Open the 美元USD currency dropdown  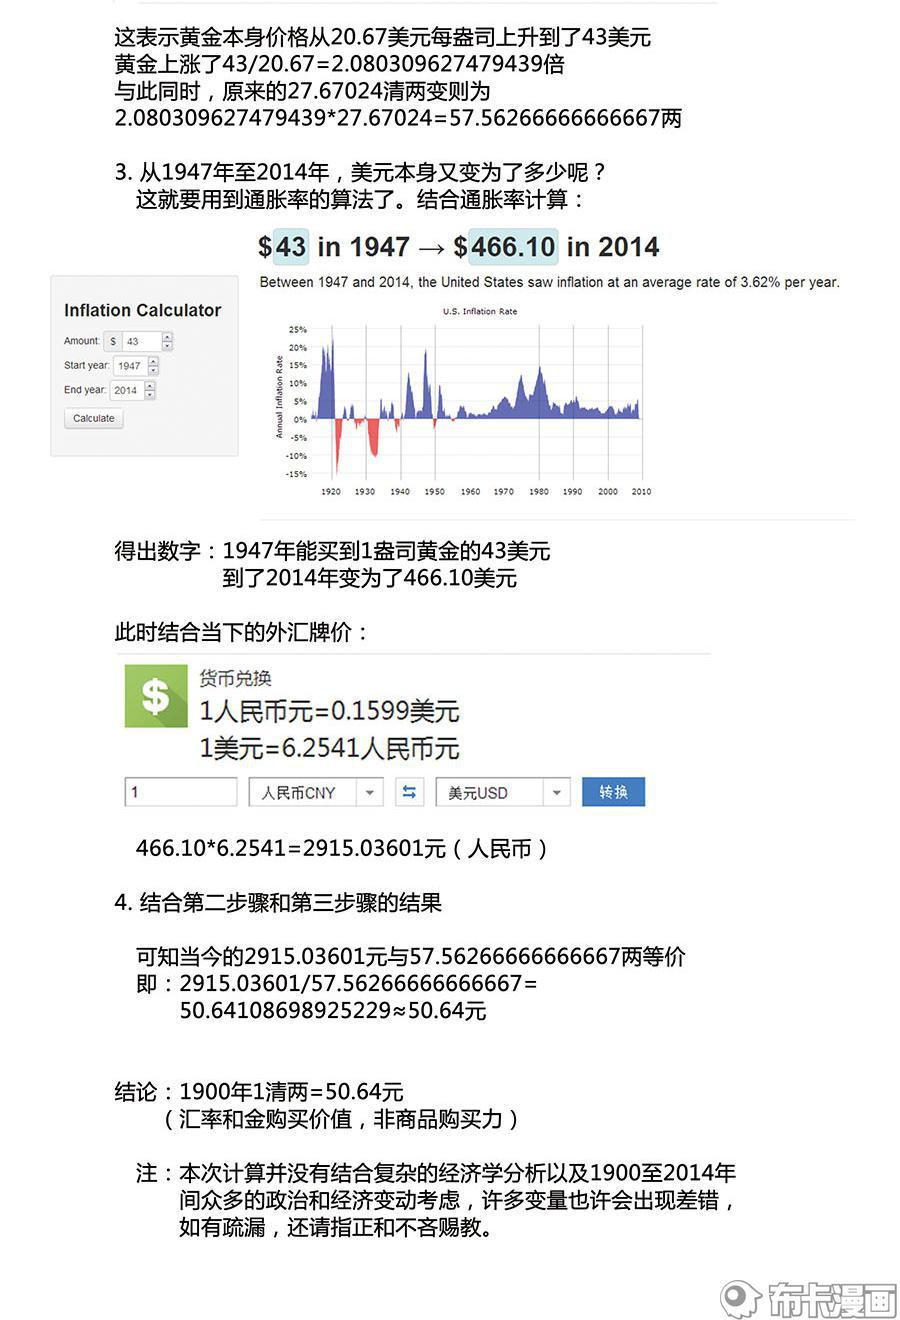tap(502, 792)
